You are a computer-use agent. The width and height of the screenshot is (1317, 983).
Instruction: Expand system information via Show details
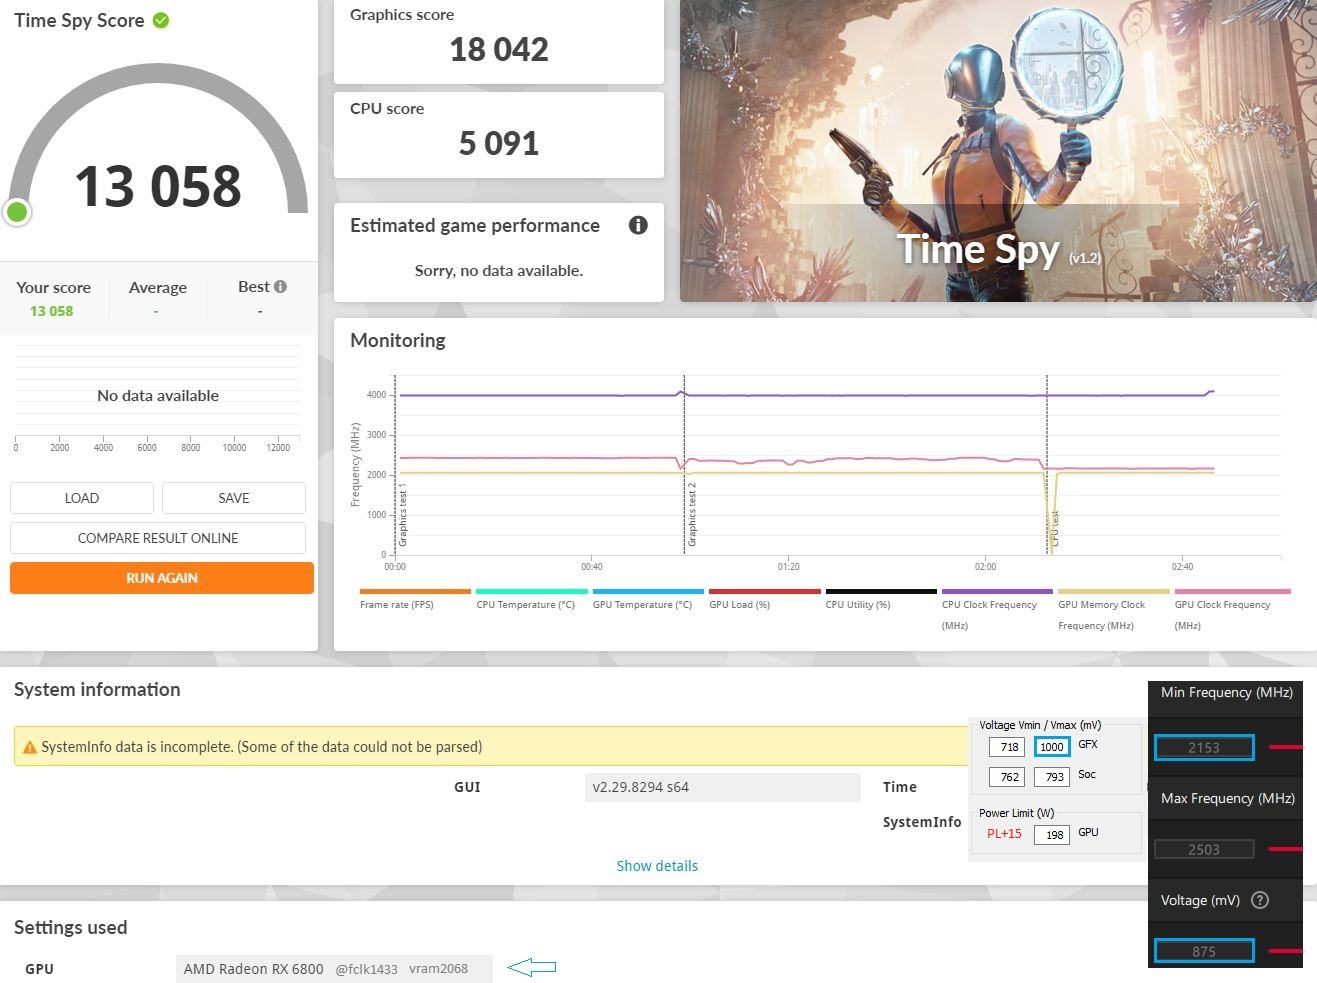657,866
